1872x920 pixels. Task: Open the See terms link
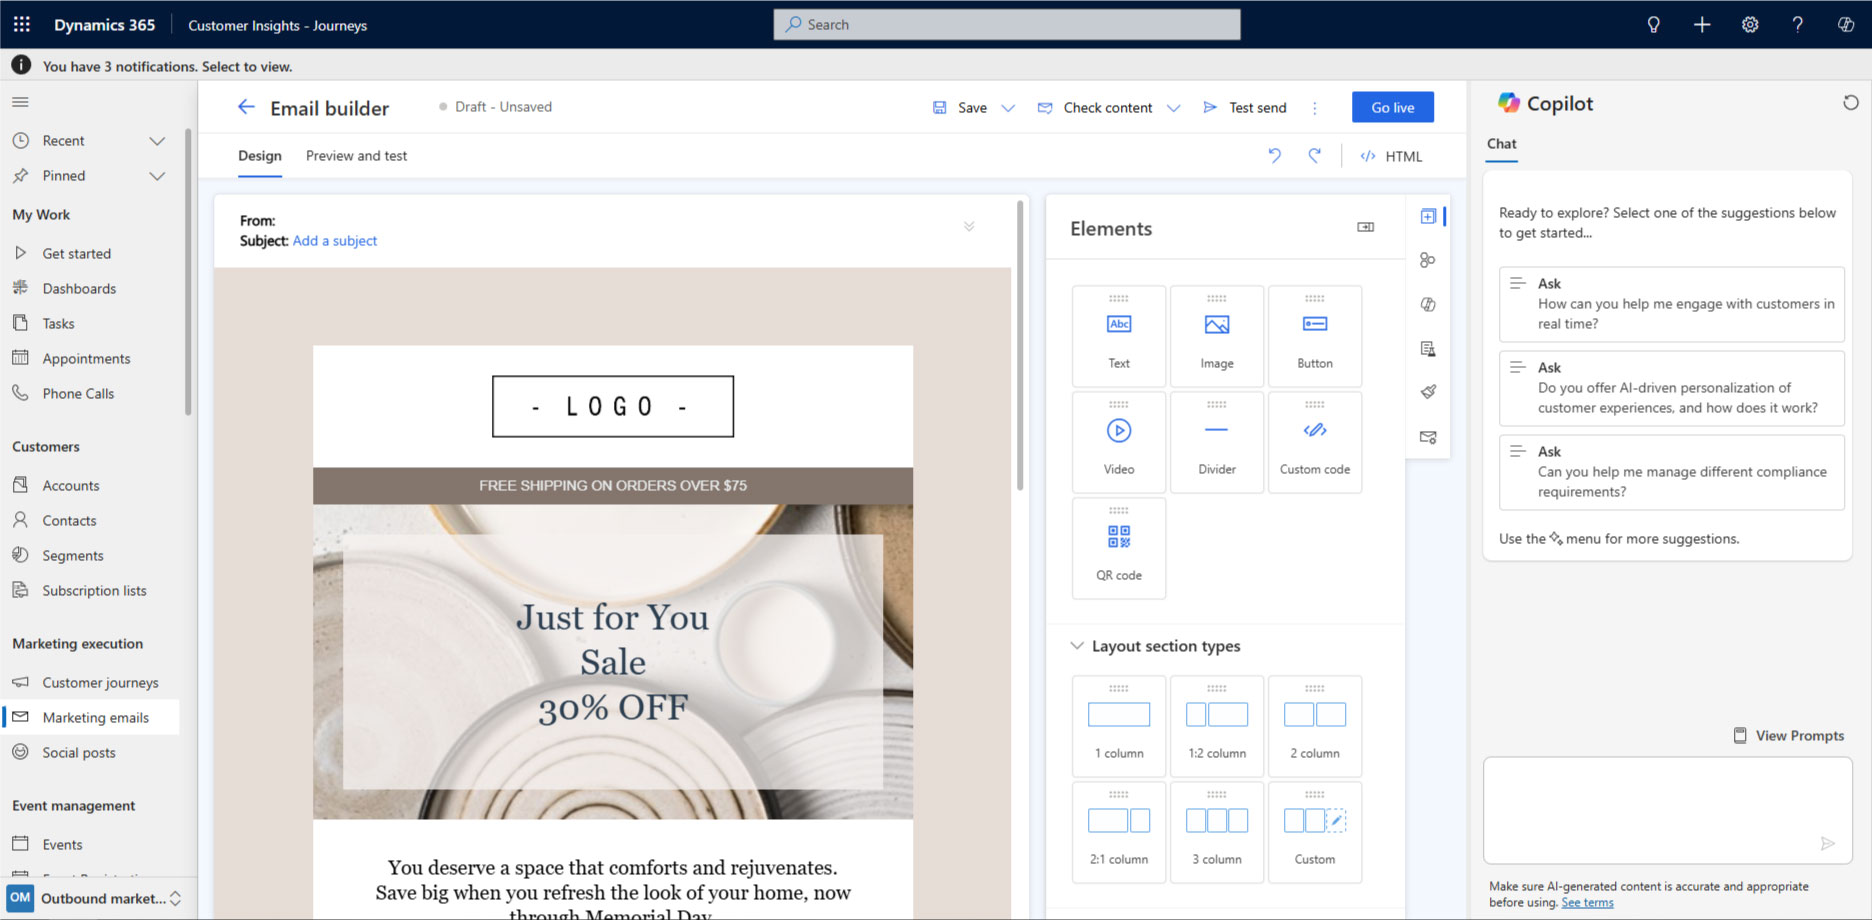1588,903
